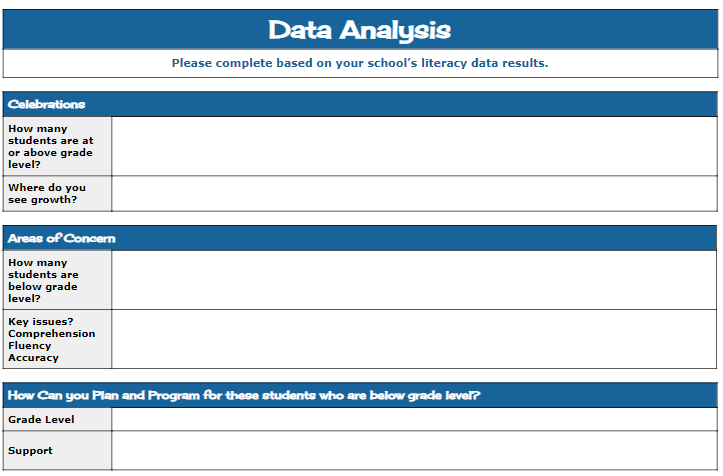Focus the Grade Level input field
This screenshot has height=476, width=723.
(x=414, y=419)
